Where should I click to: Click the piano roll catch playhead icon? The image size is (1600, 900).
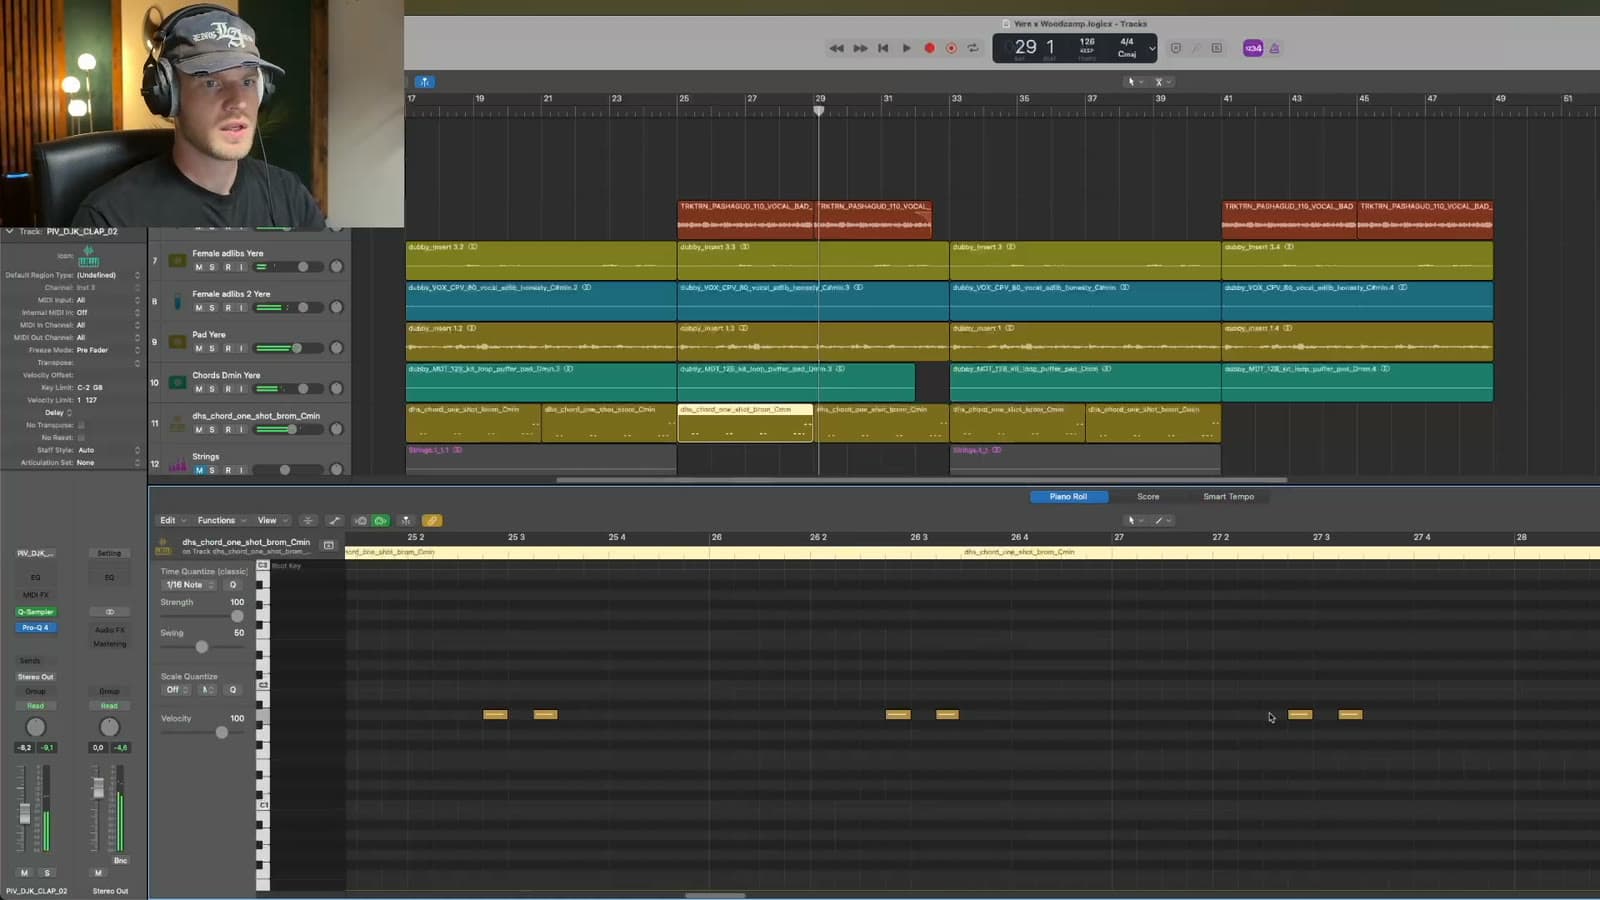pyautogui.click(x=406, y=520)
